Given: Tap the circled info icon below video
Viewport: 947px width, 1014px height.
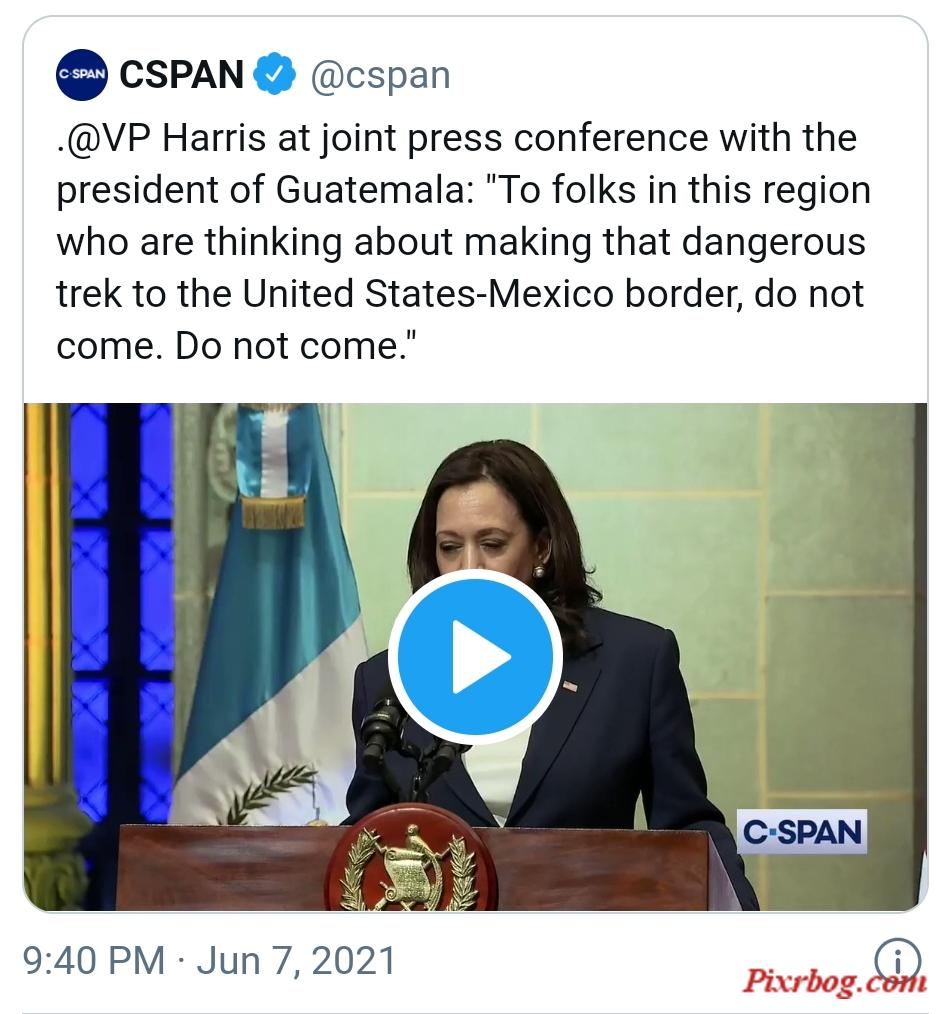Looking at the screenshot, I should coord(898,960).
